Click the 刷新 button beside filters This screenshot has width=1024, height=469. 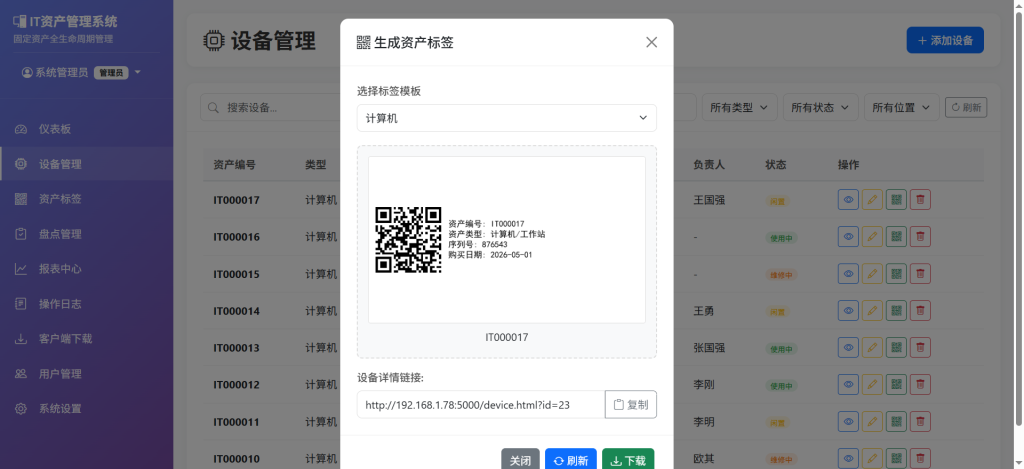[966, 107]
